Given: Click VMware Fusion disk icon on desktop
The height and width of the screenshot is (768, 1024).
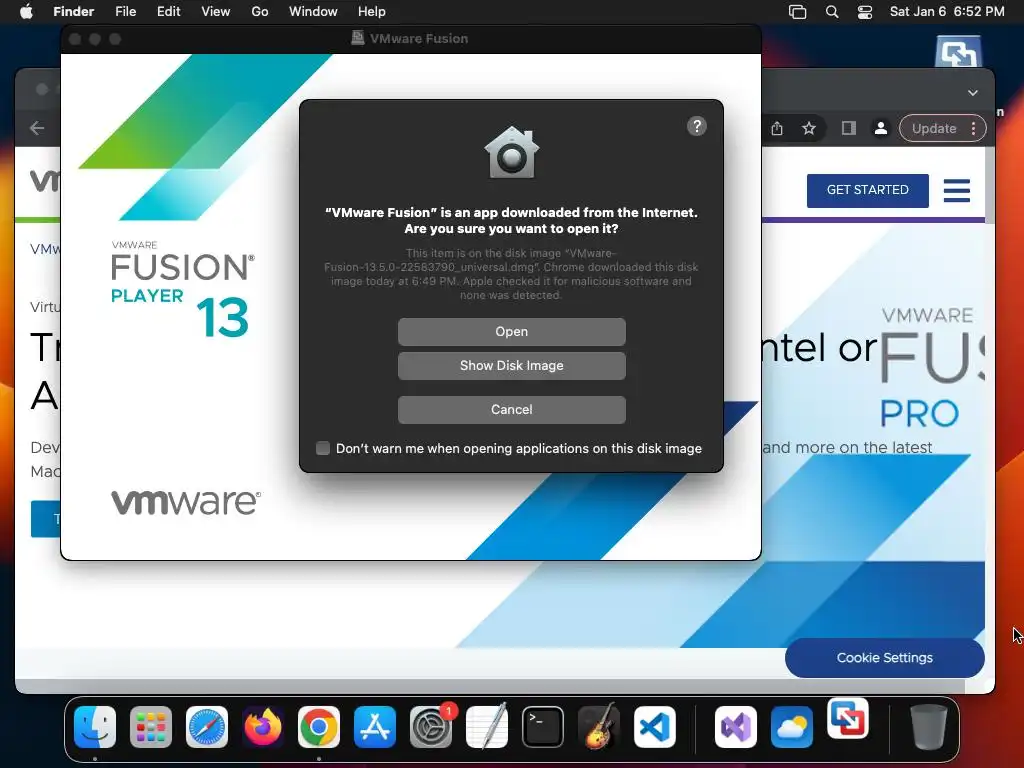Looking at the screenshot, I should tap(958, 52).
